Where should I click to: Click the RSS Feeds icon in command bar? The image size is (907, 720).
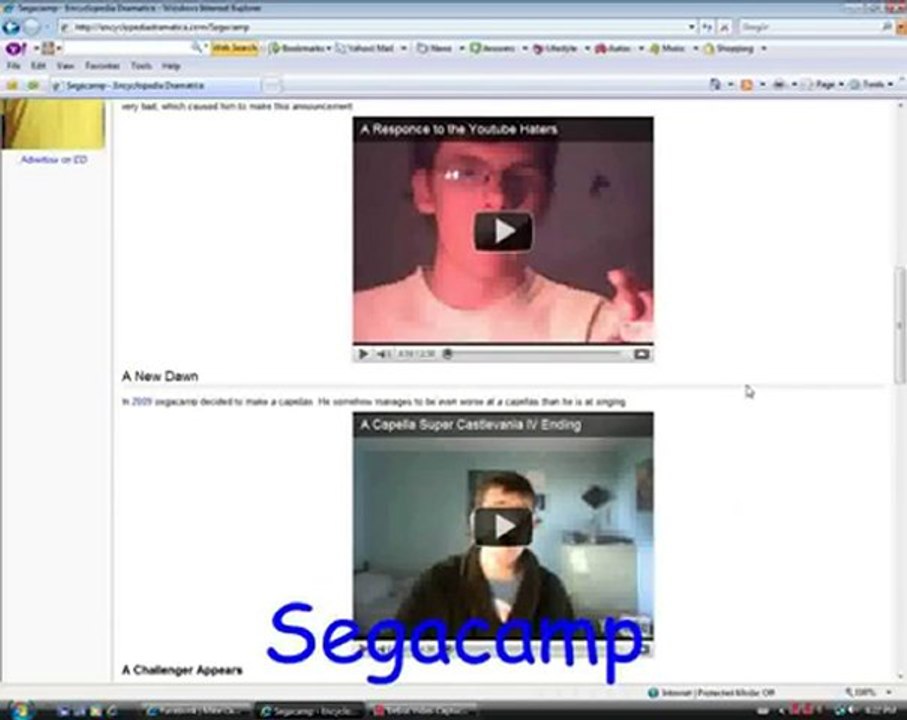click(x=747, y=84)
